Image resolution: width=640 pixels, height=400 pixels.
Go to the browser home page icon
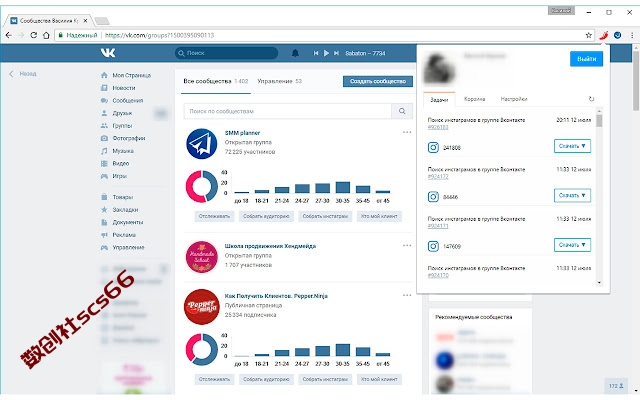46,35
